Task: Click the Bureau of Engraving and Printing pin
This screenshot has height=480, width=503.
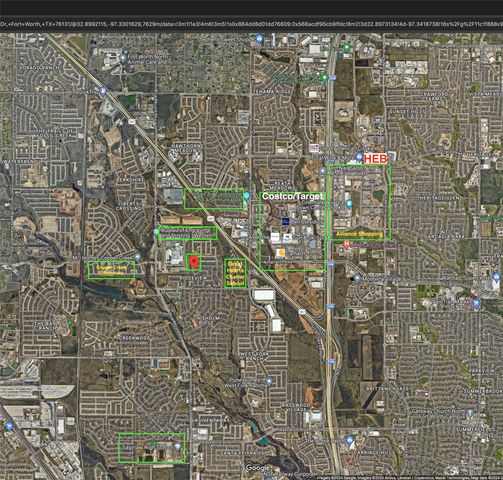Action: click(x=156, y=232)
